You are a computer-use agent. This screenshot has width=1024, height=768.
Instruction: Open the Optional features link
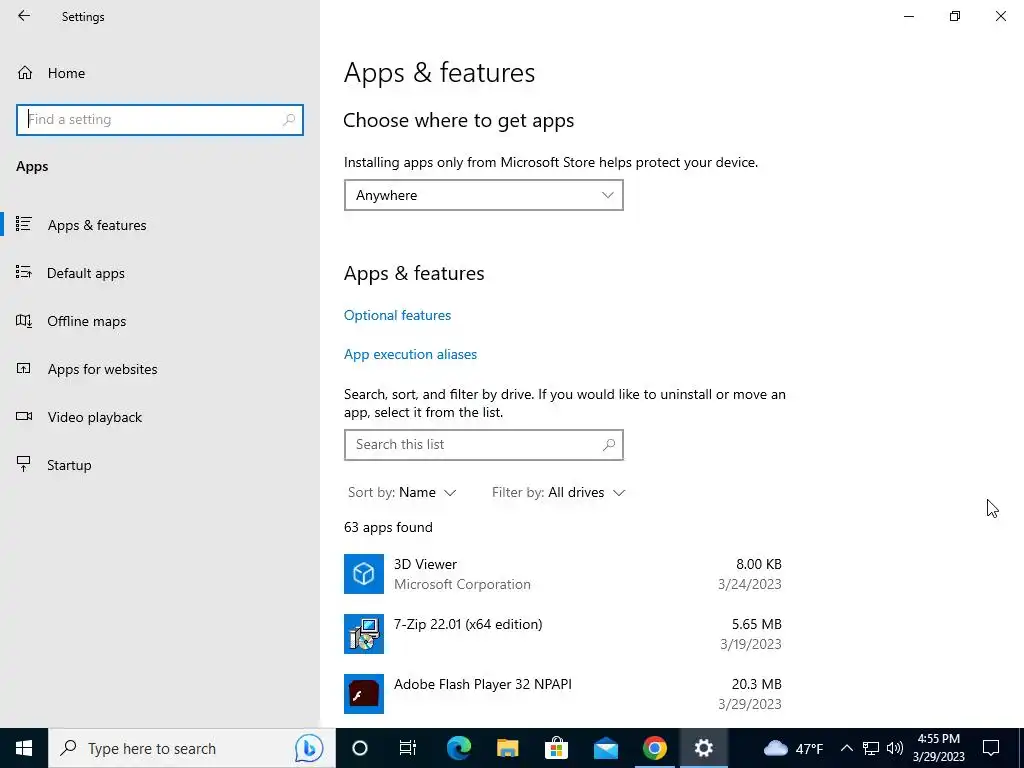(x=397, y=315)
